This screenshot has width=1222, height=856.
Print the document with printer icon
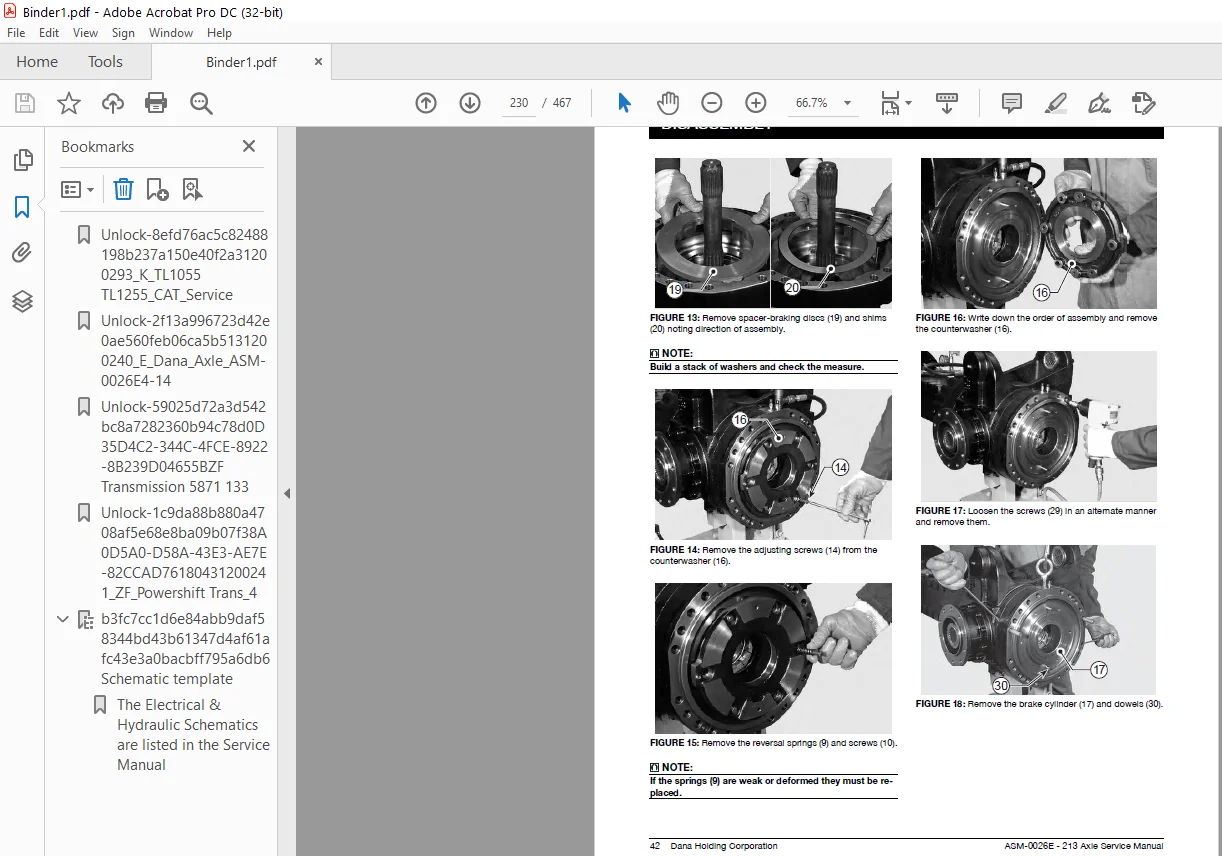pyautogui.click(x=156, y=103)
